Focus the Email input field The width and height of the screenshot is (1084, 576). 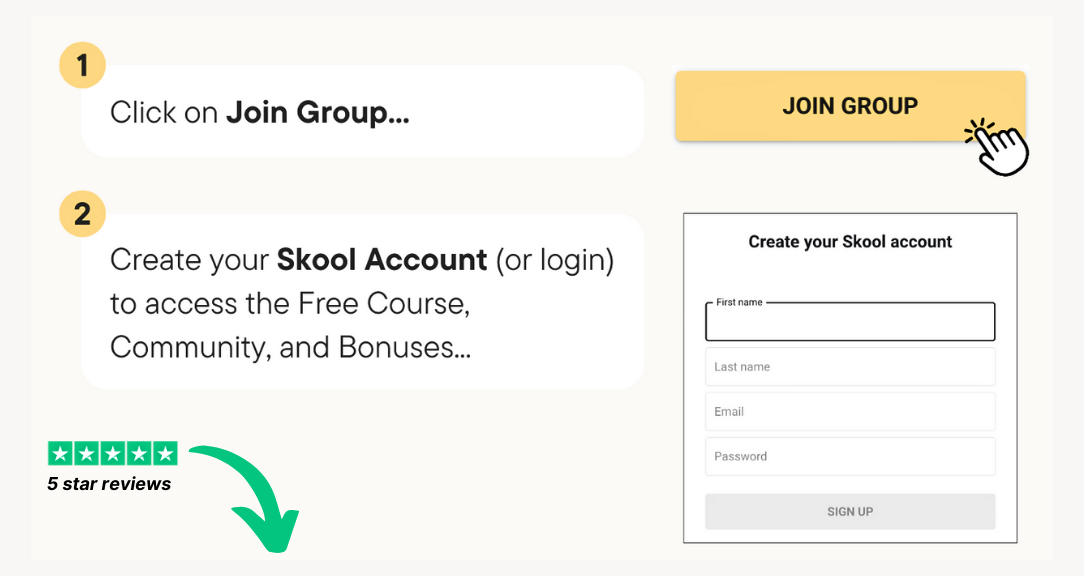(850, 411)
